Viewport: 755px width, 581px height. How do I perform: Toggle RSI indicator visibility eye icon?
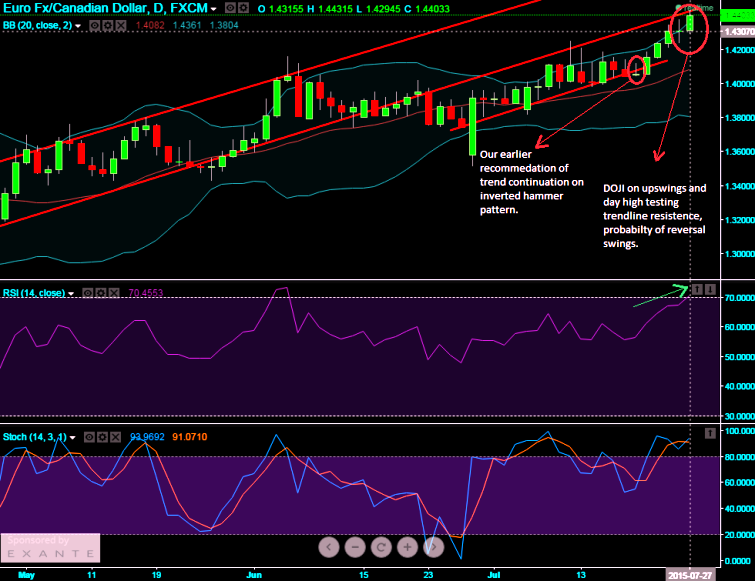[88, 293]
